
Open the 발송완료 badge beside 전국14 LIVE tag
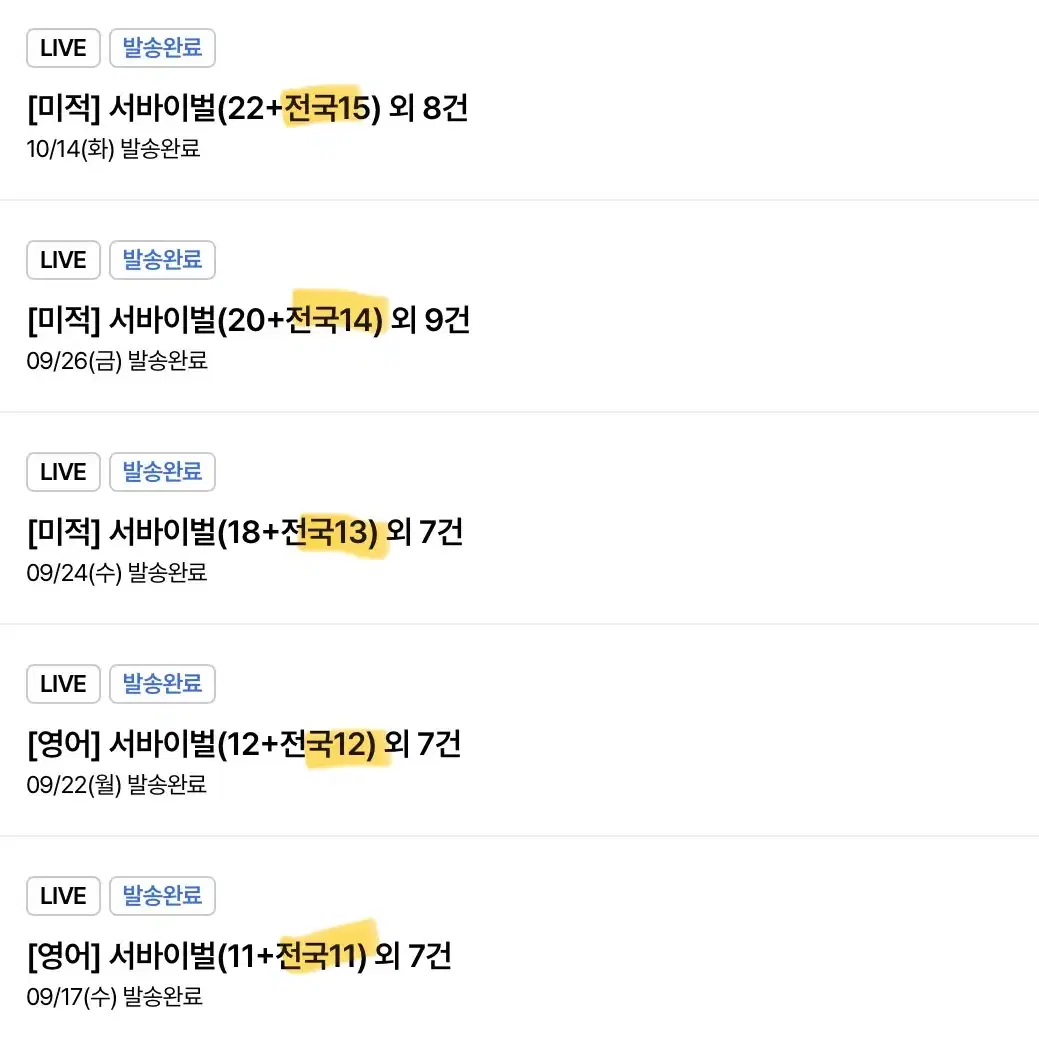[162, 260]
